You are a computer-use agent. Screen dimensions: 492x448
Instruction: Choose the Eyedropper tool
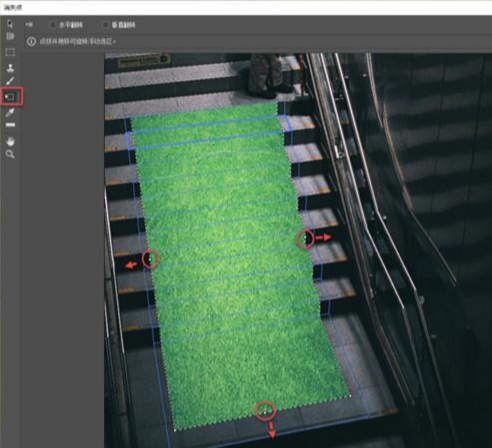click(10, 113)
